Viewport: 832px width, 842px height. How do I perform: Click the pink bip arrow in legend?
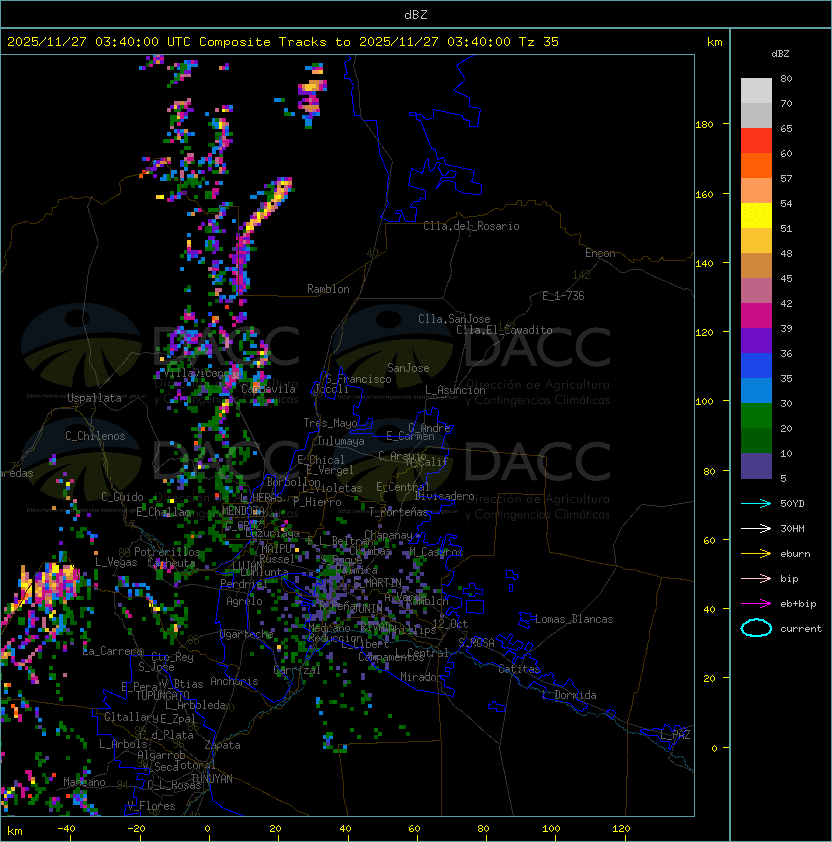(756, 578)
